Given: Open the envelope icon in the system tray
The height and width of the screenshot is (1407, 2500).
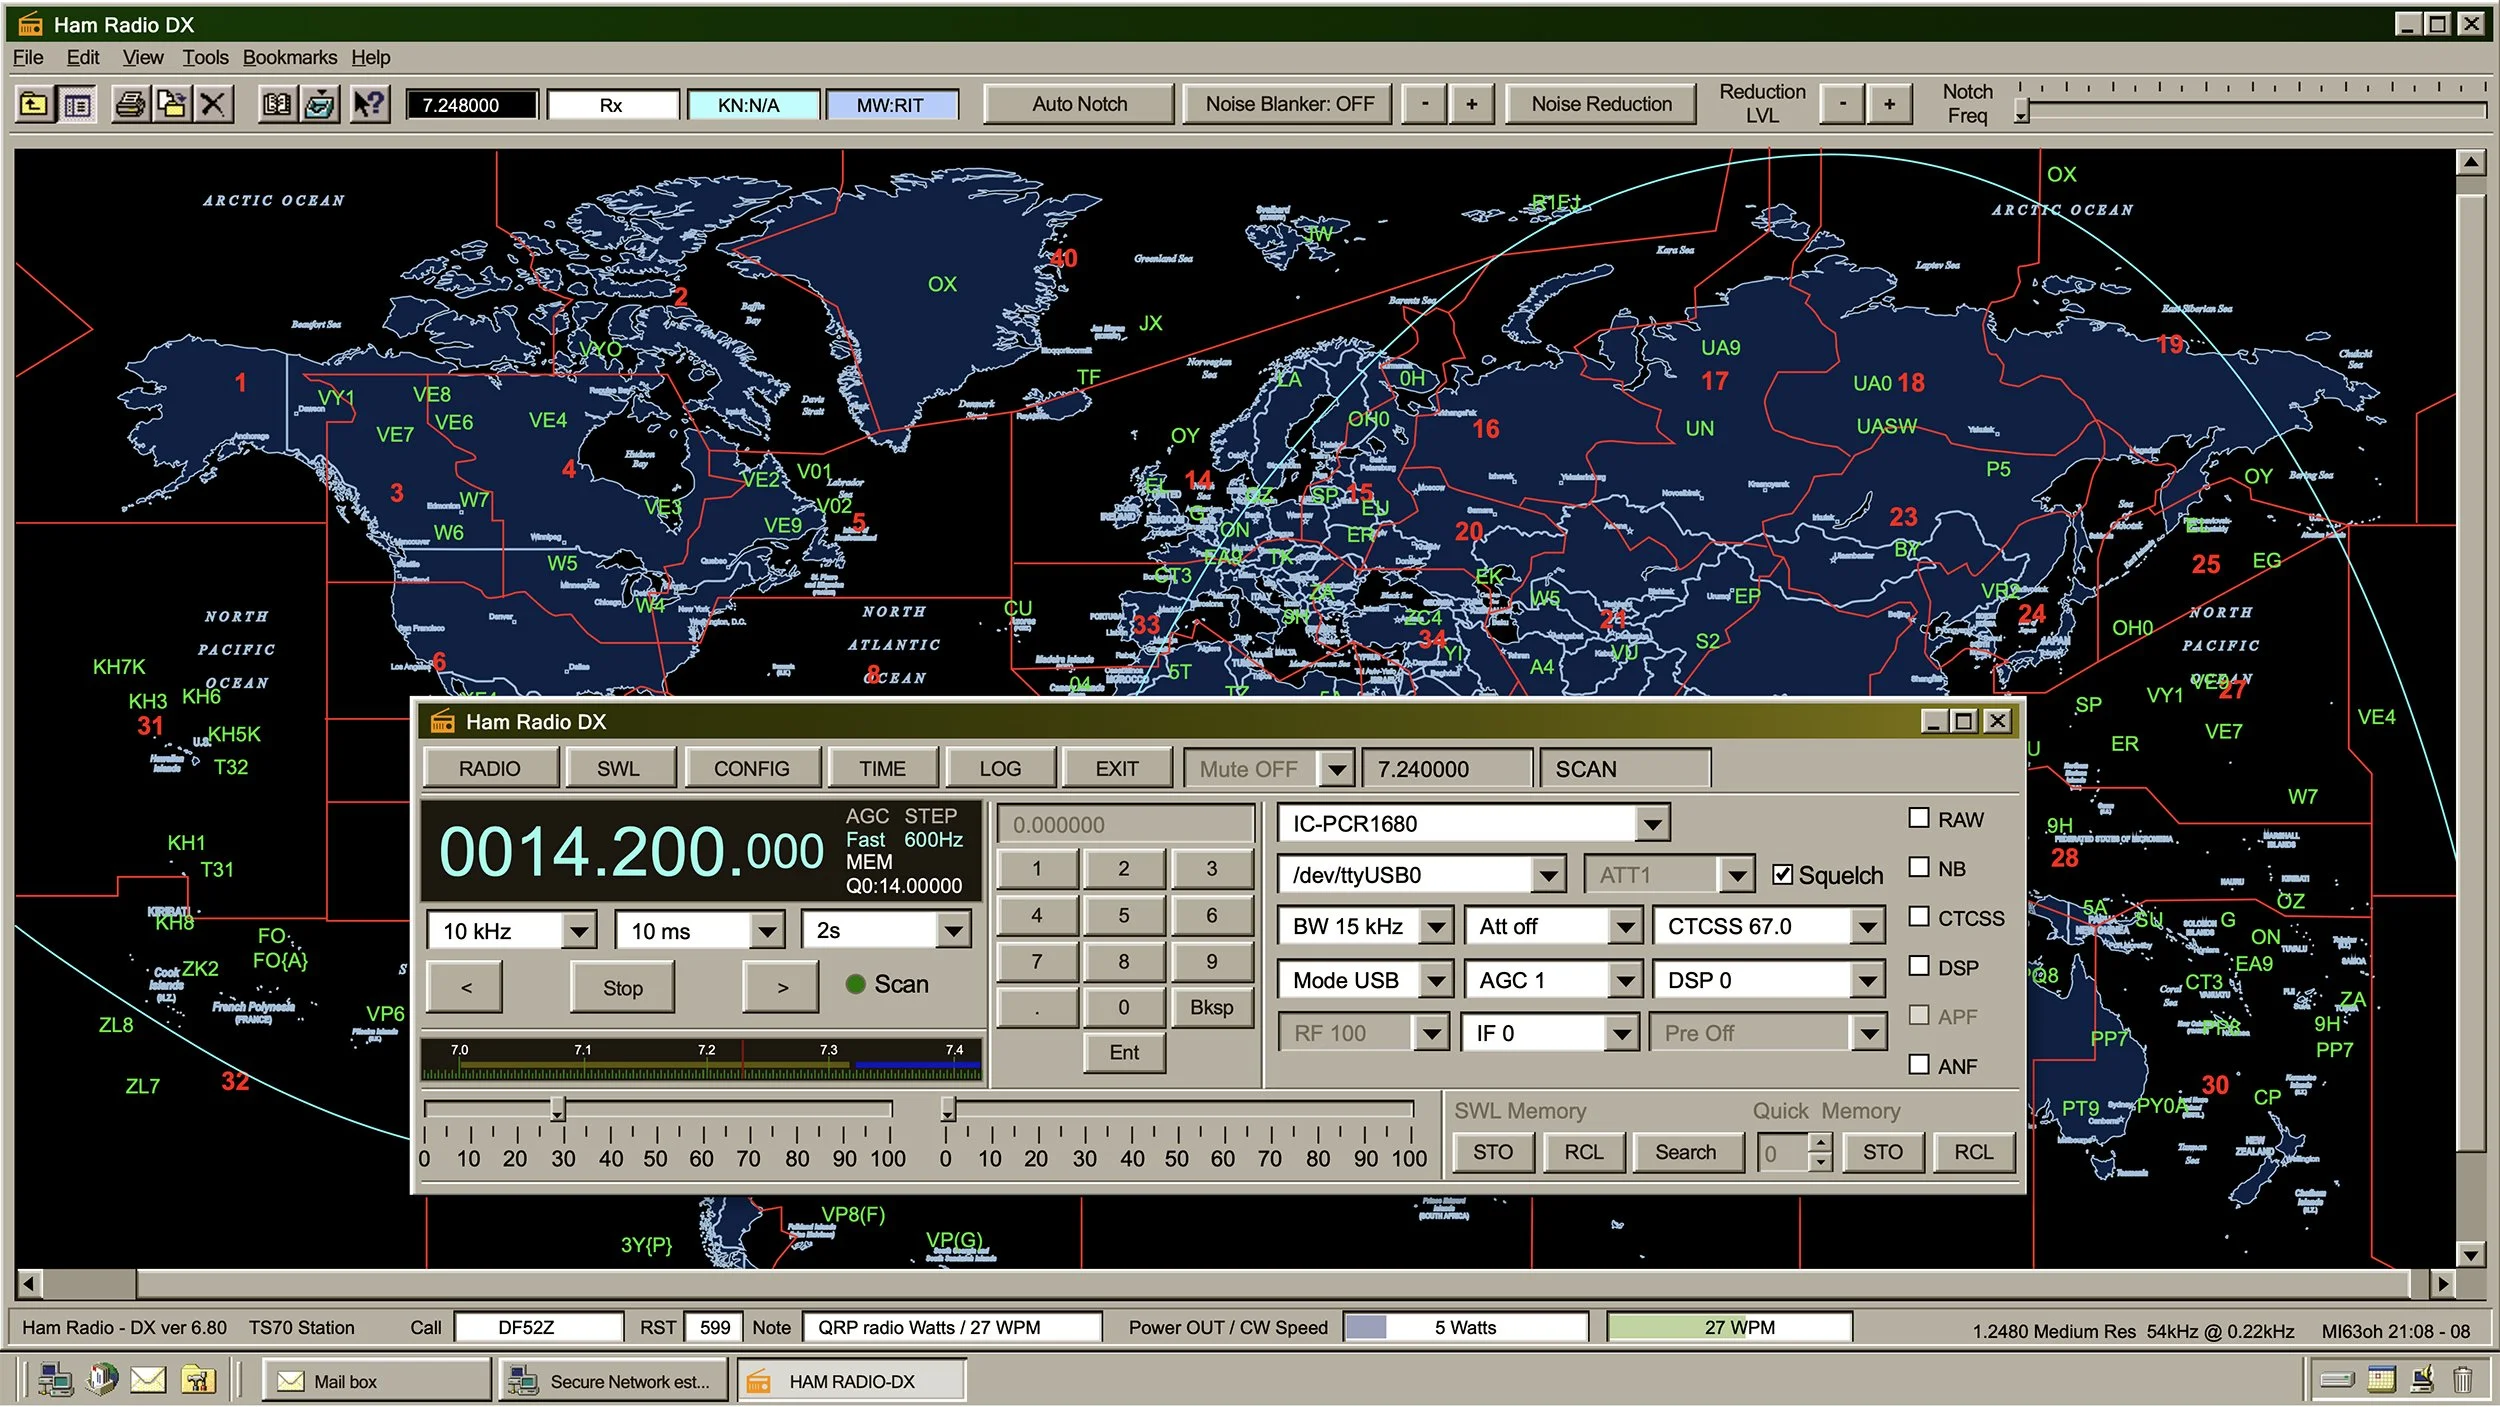Looking at the screenshot, I should click(x=148, y=1380).
